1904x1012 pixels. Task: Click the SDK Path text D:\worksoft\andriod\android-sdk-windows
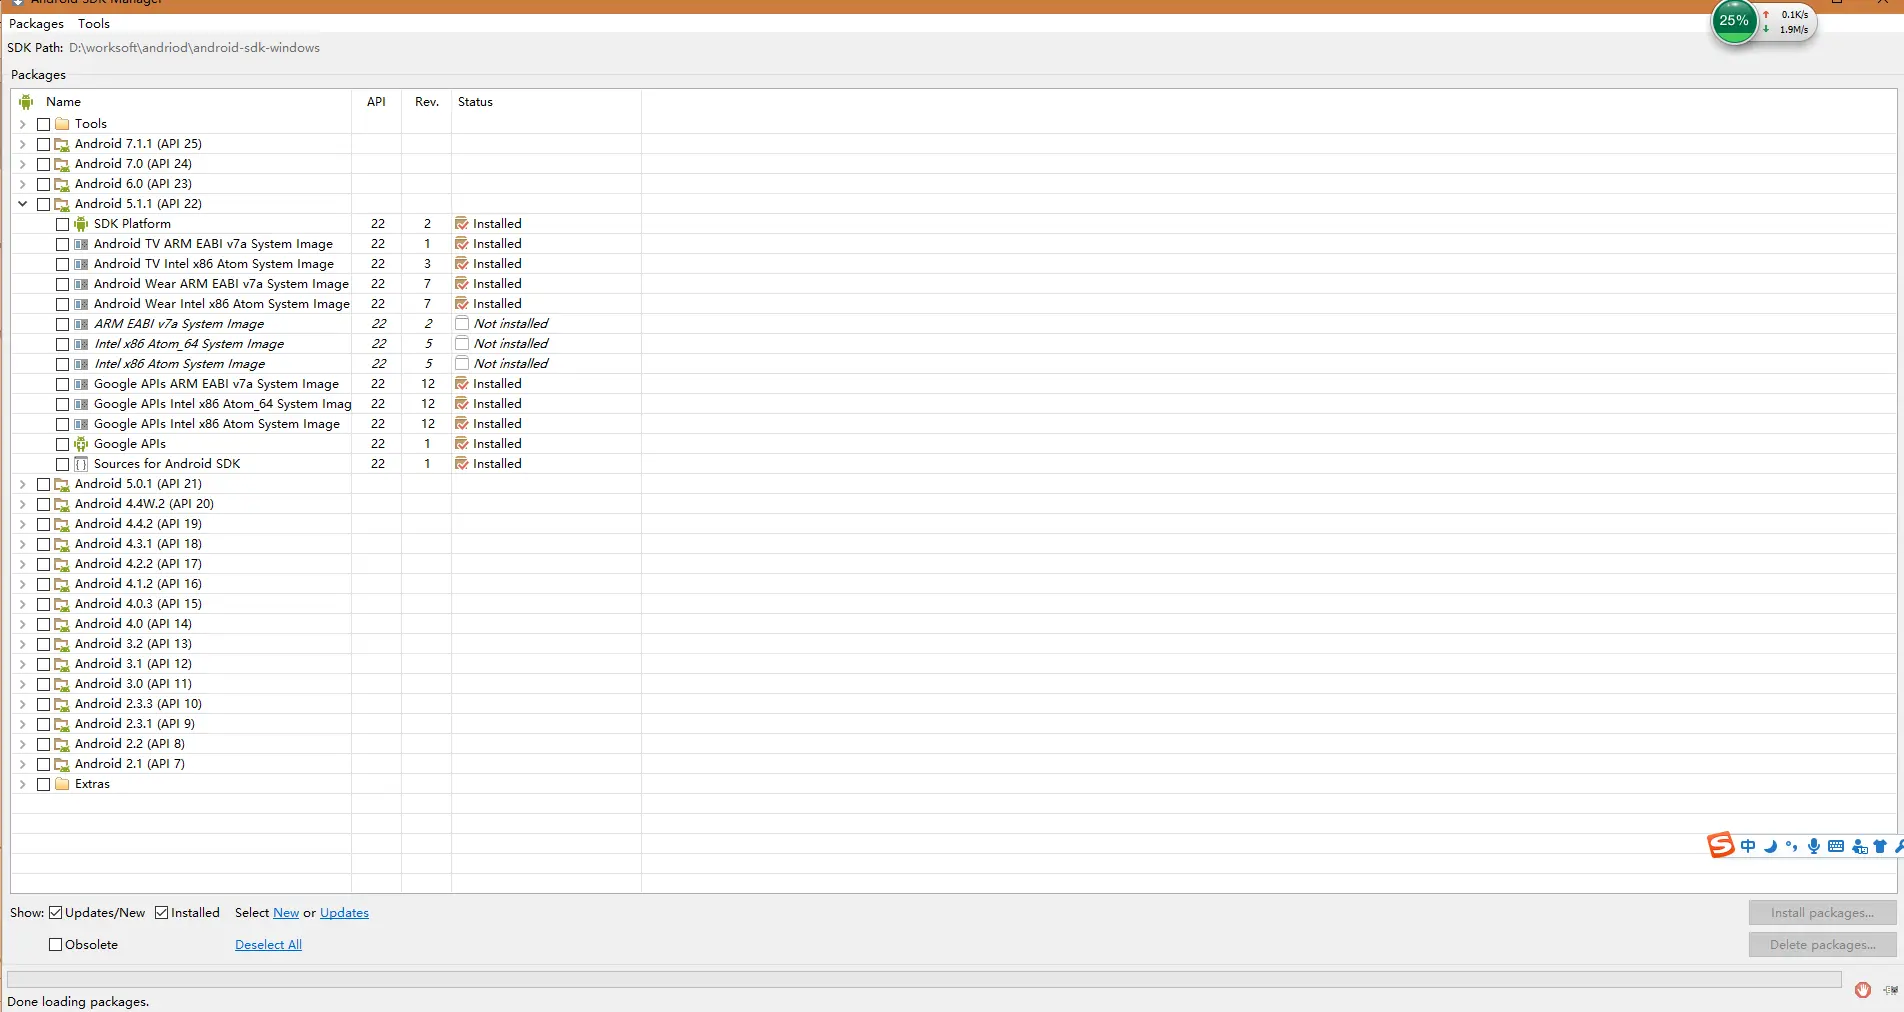coord(194,48)
